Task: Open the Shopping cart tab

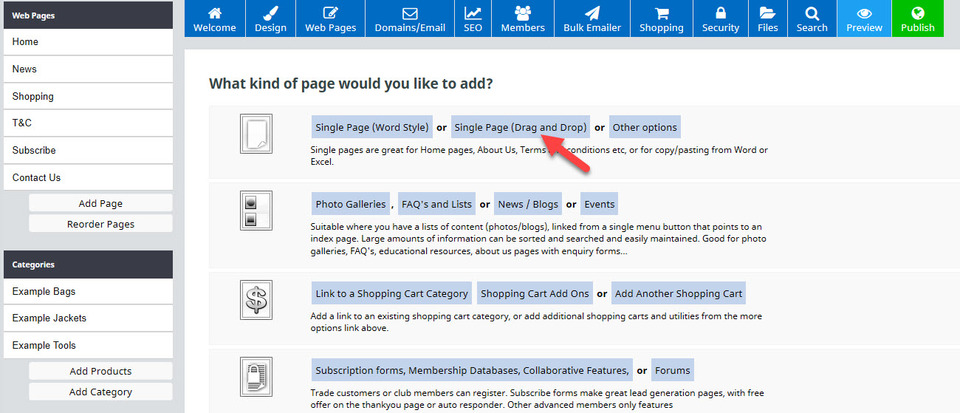Action: coord(661,18)
